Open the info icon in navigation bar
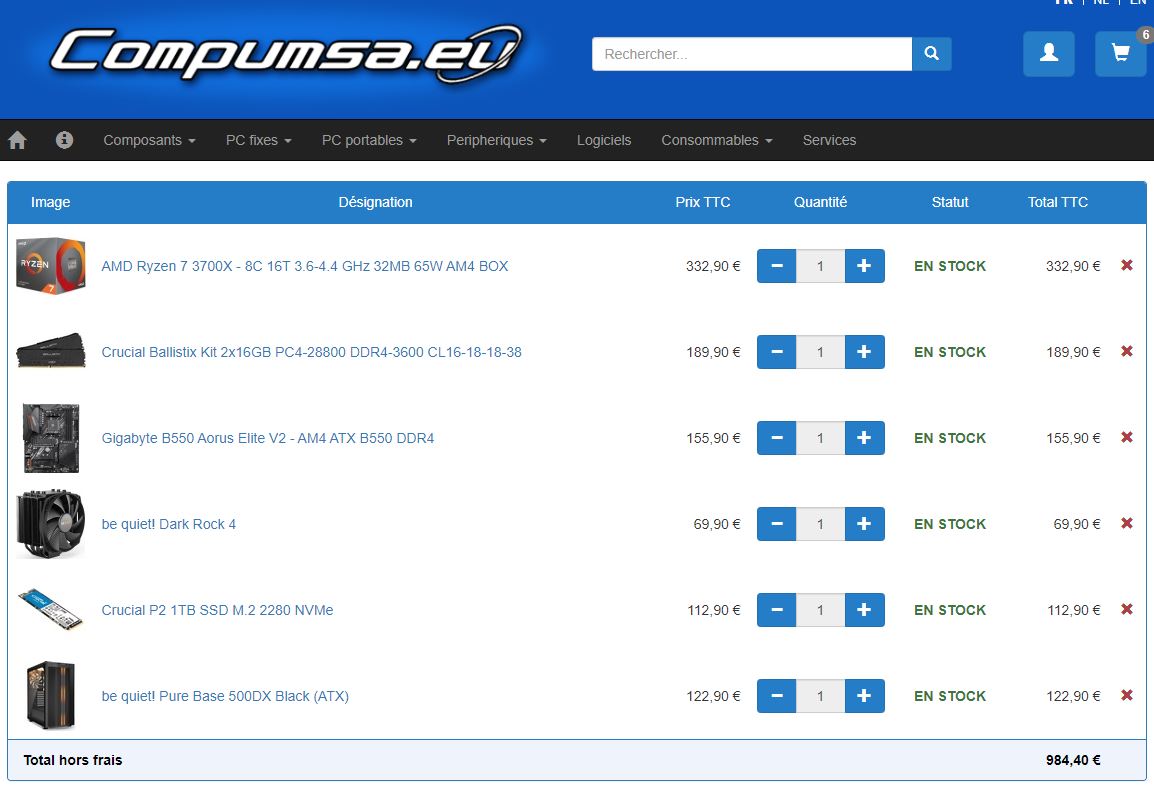Viewport: 1154px width, 788px height. coord(65,140)
